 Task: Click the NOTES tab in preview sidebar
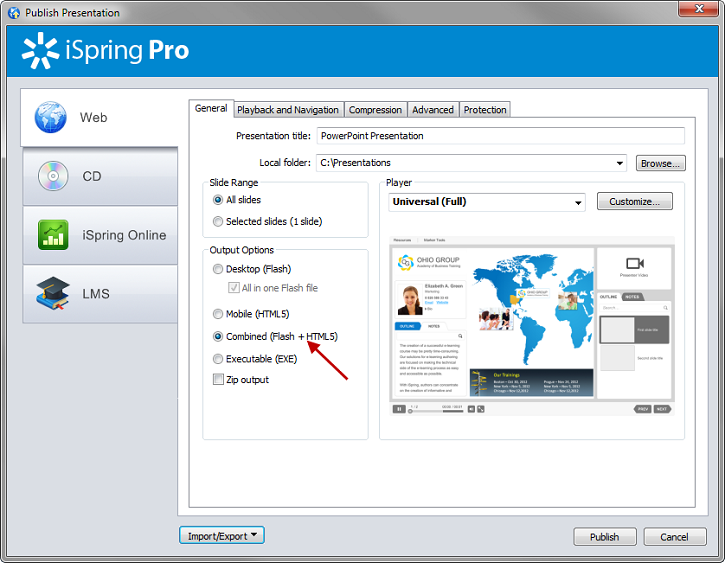click(x=632, y=297)
